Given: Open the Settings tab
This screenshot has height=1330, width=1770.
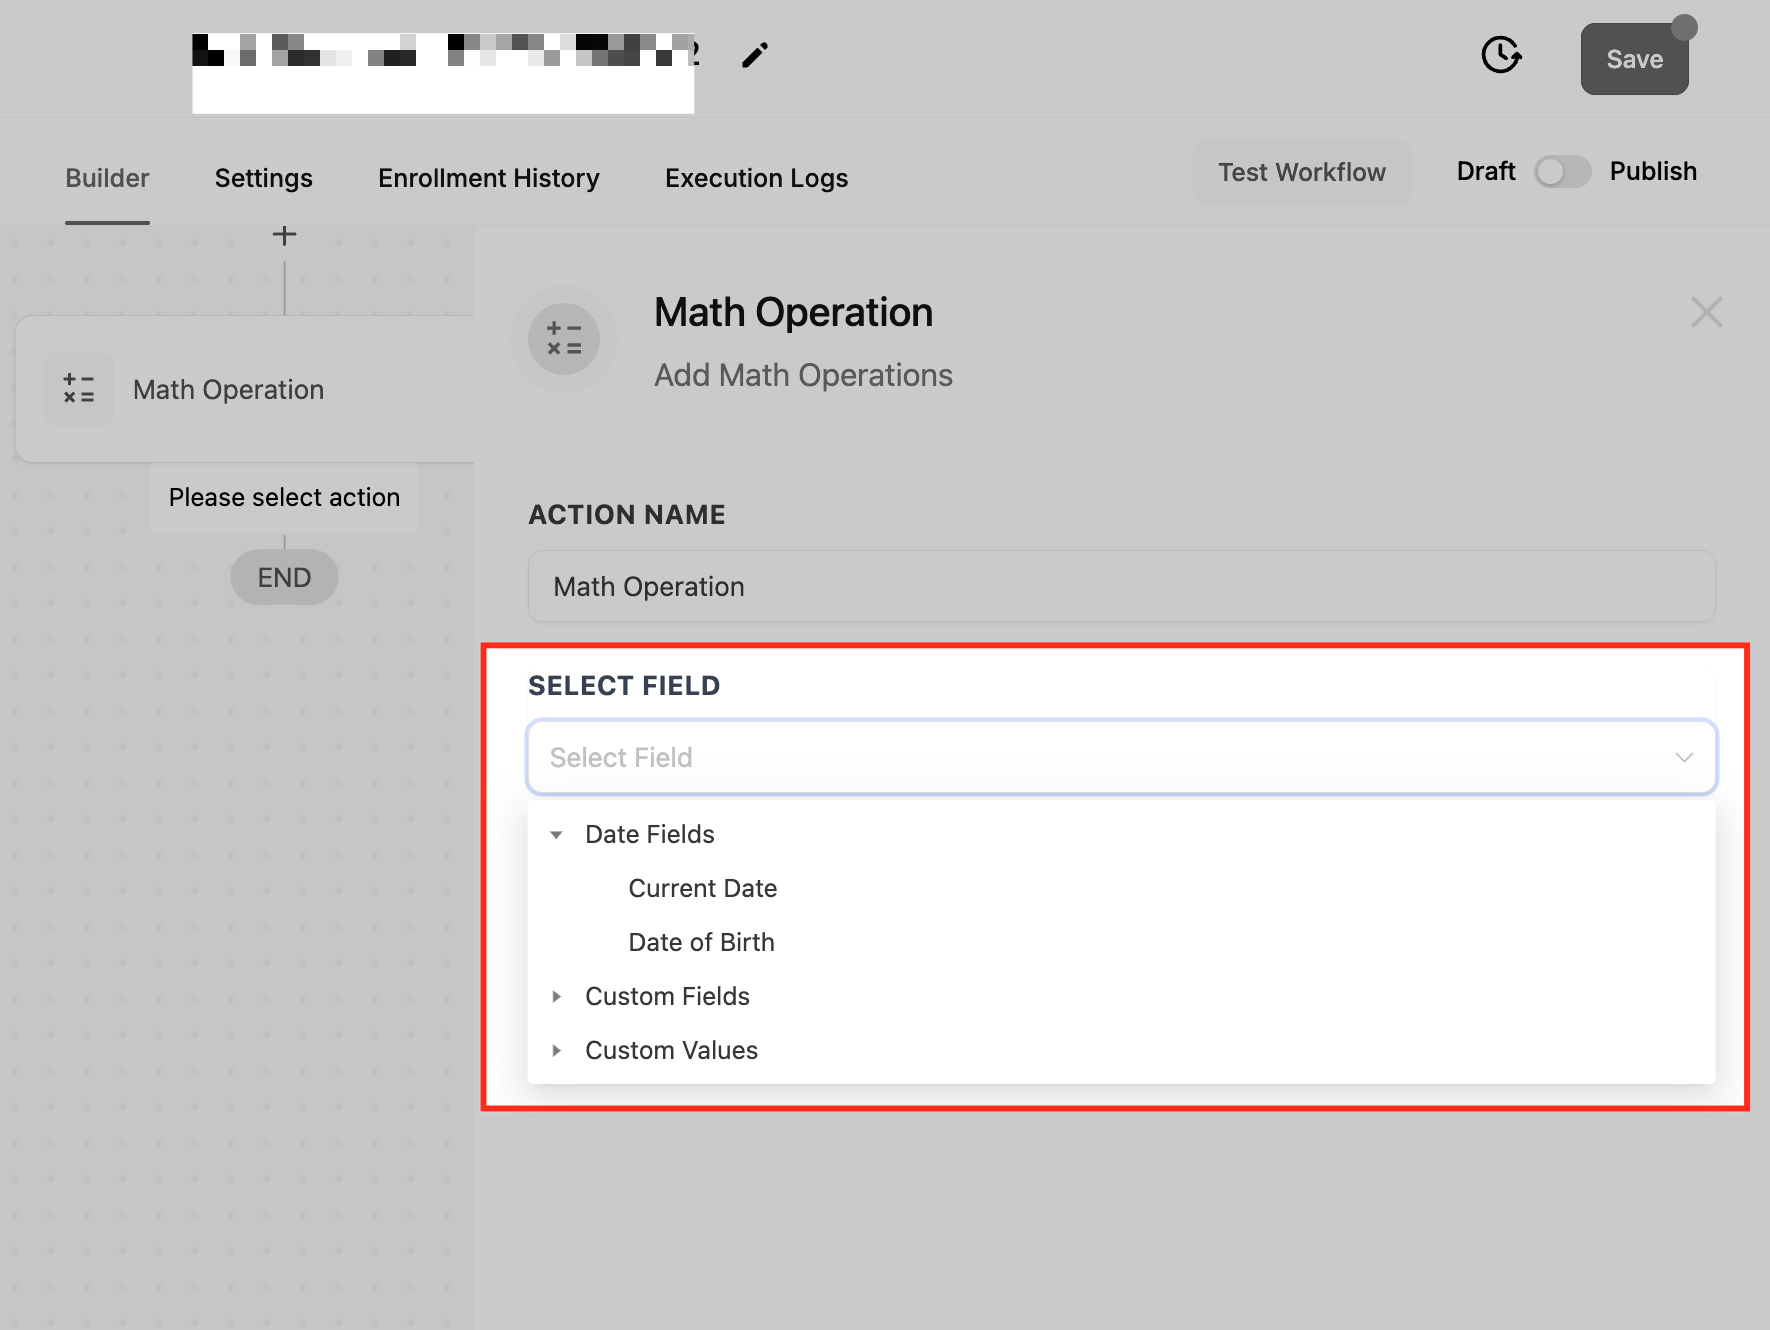Looking at the screenshot, I should pos(264,178).
